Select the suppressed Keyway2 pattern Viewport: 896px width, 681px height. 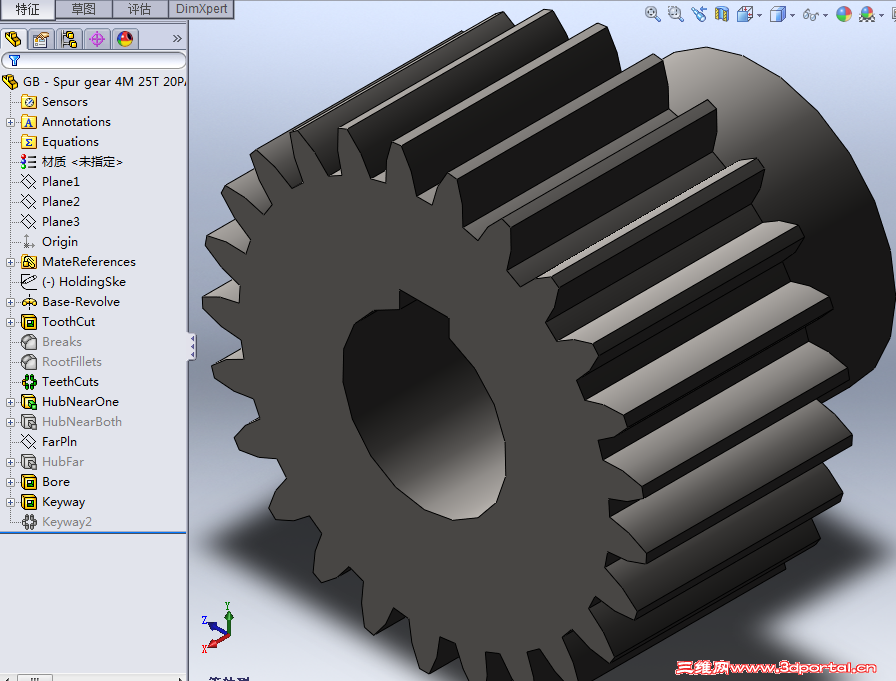coord(57,522)
